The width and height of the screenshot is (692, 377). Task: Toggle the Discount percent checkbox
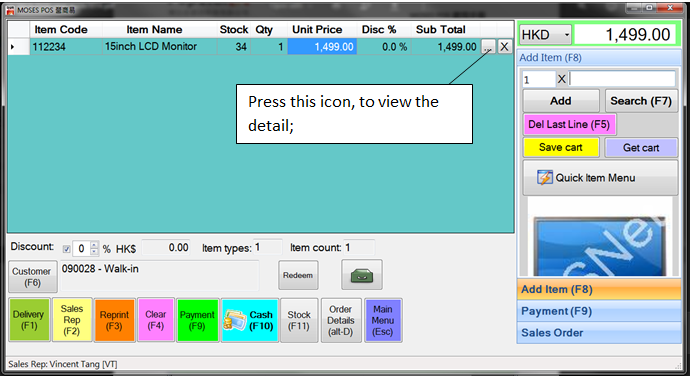coord(67,249)
